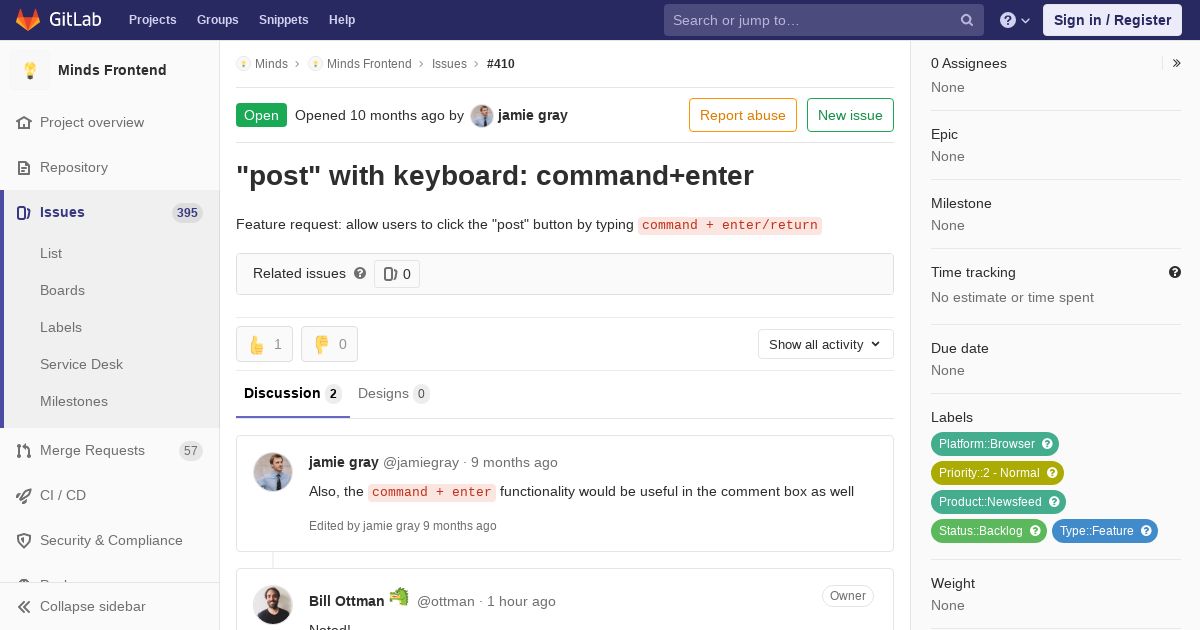Open the Projects menu

tap(152, 20)
